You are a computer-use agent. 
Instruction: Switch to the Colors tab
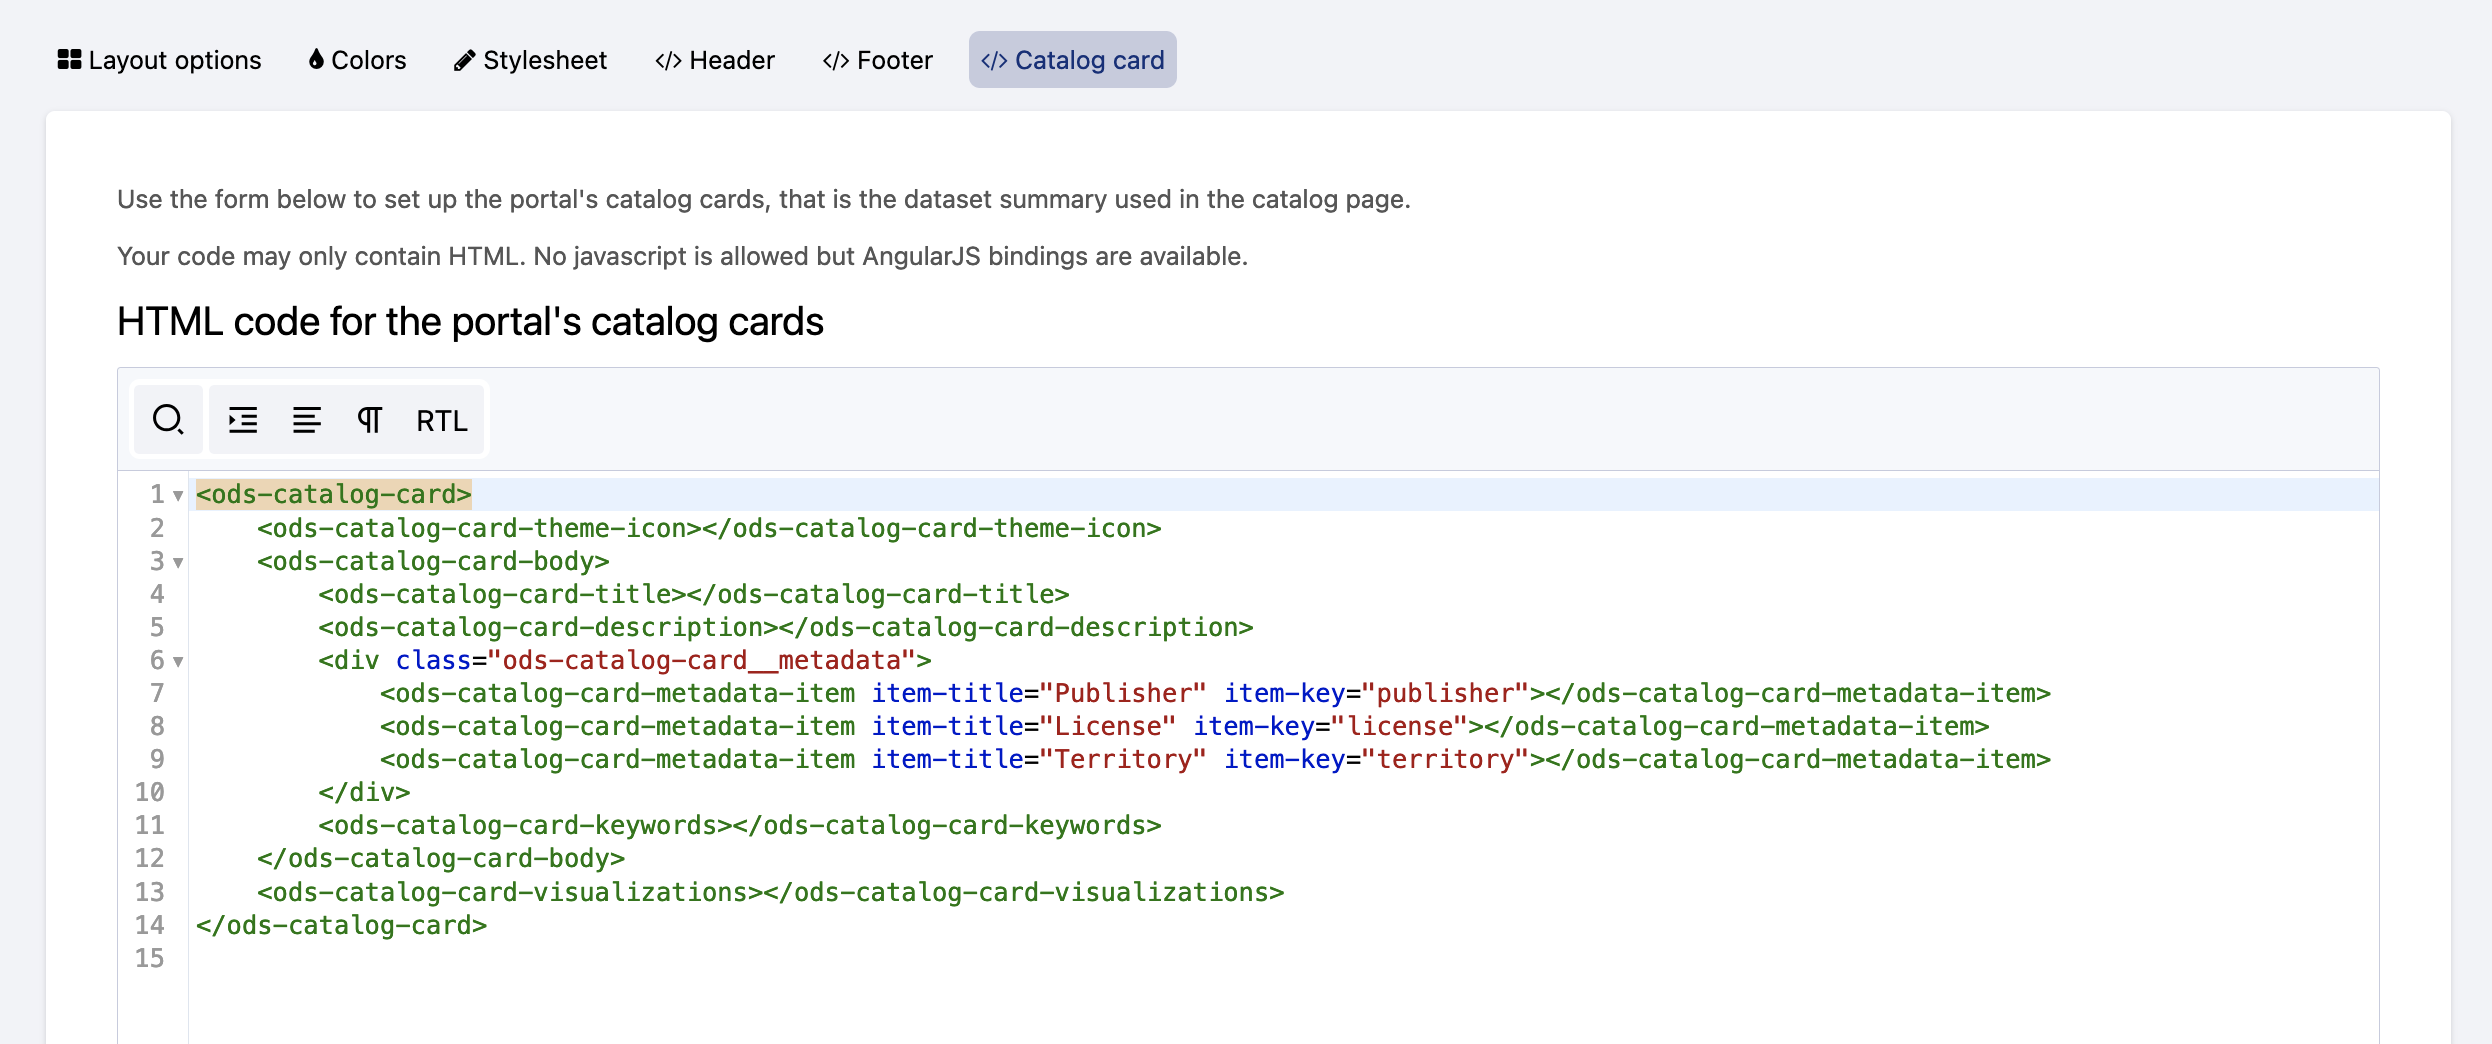tap(357, 60)
